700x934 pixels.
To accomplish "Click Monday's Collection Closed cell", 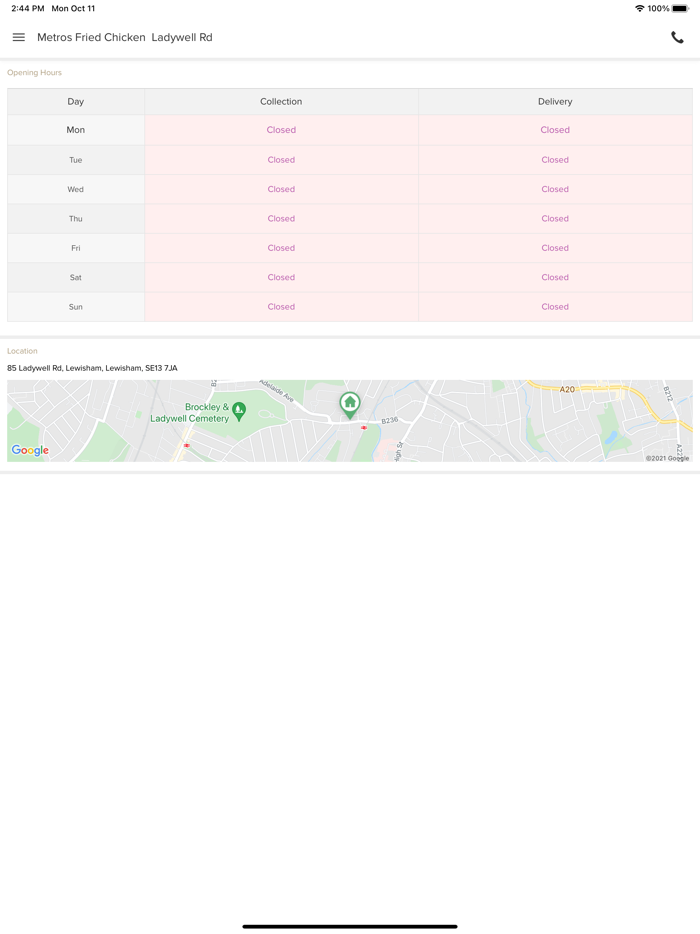I will click(x=281, y=130).
